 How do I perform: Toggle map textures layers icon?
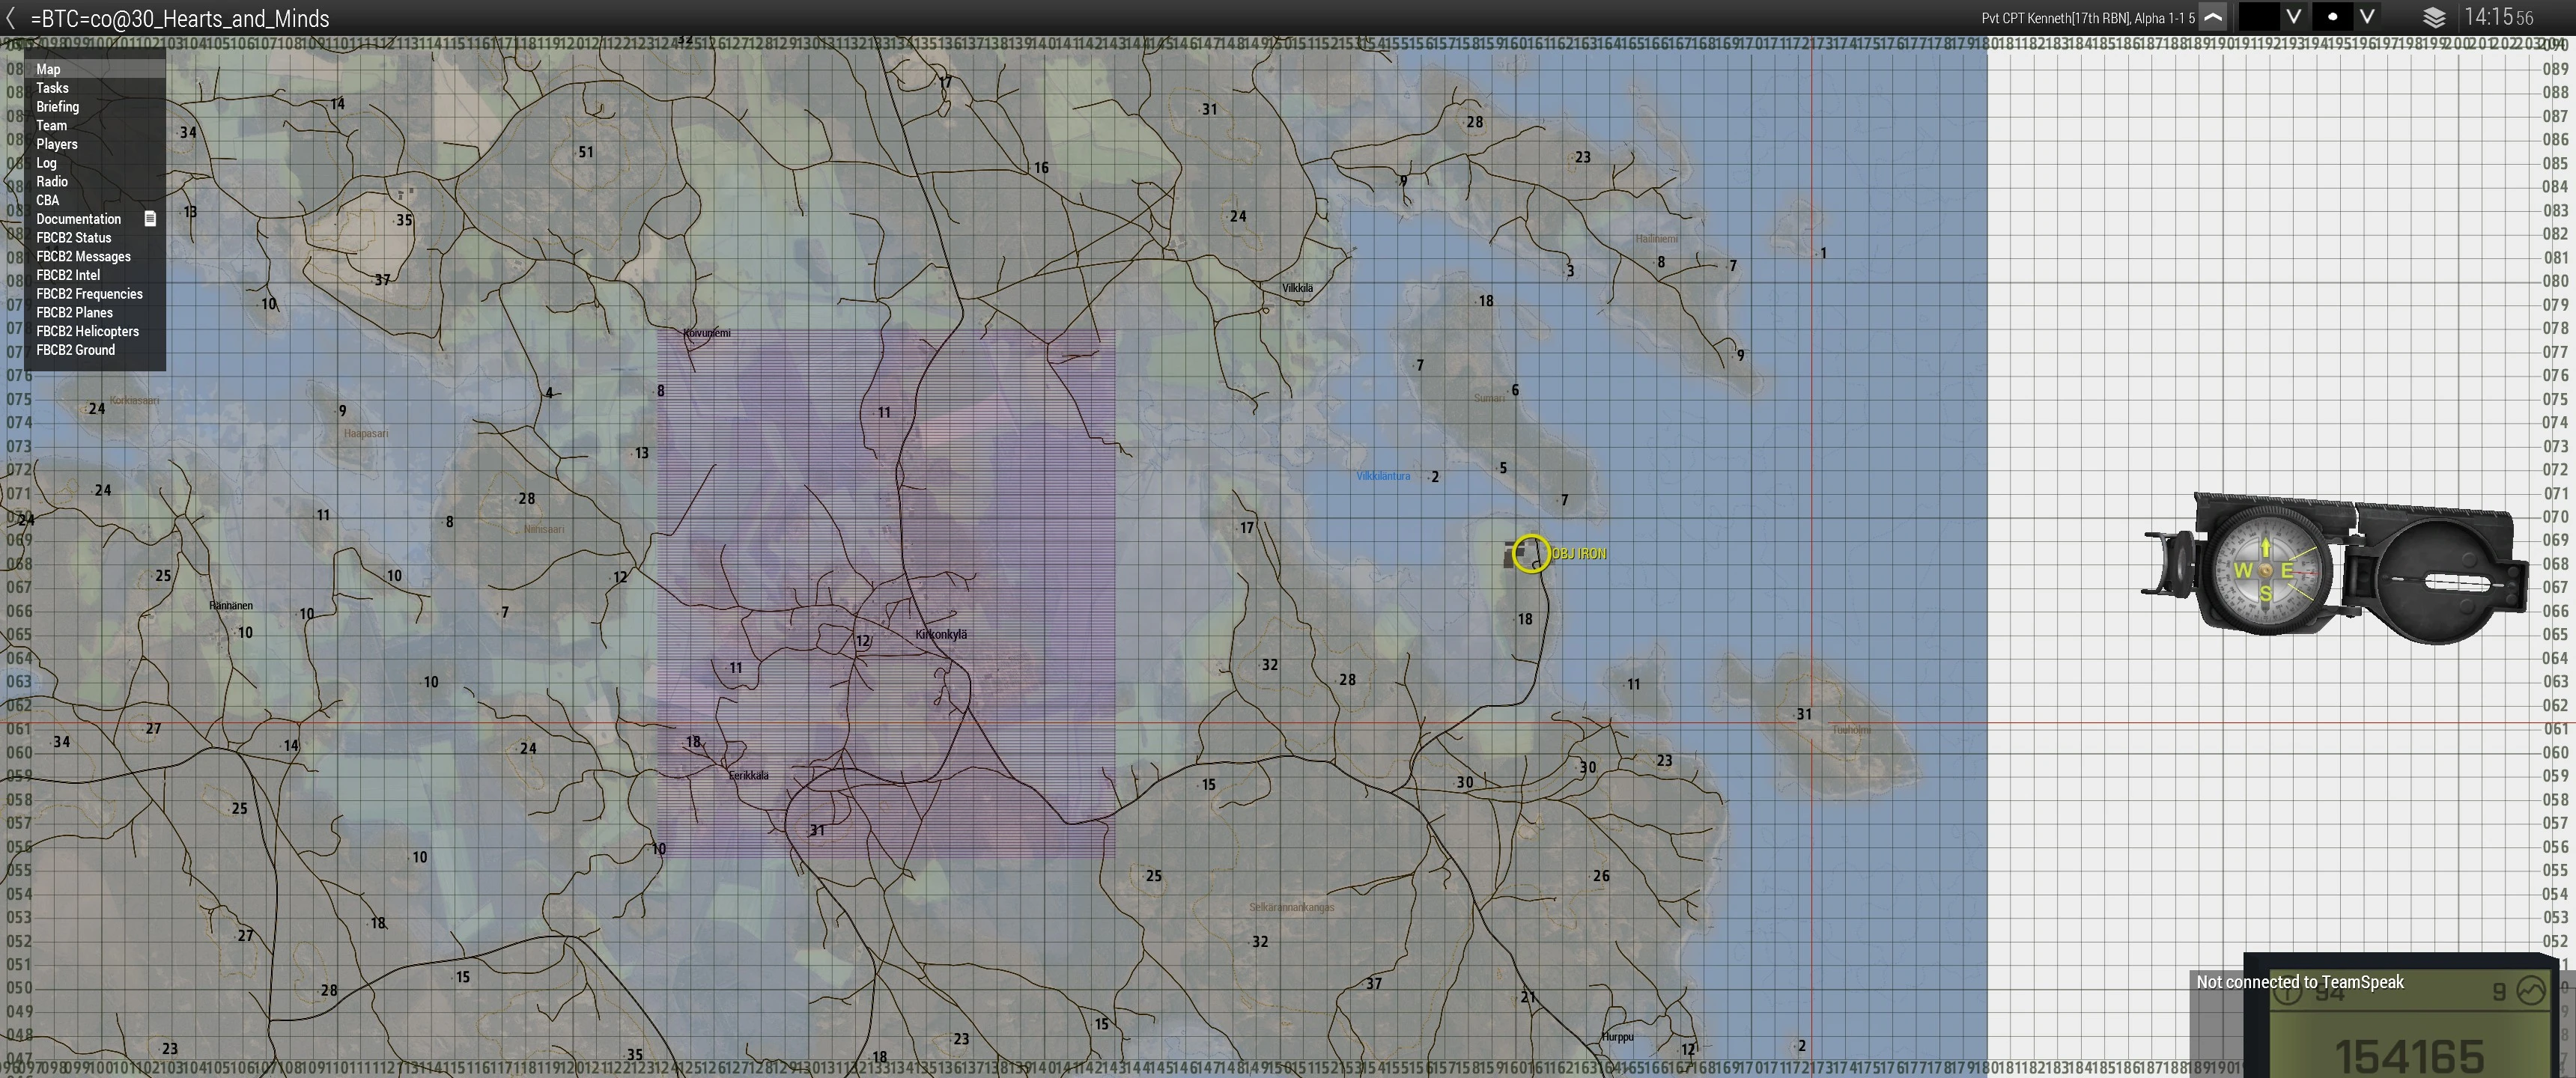click(x=2434, y=18)
